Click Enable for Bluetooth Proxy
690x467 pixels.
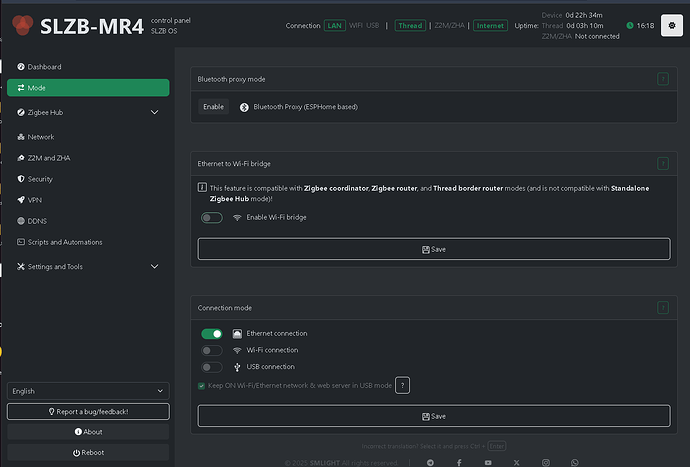pos(213,106)
